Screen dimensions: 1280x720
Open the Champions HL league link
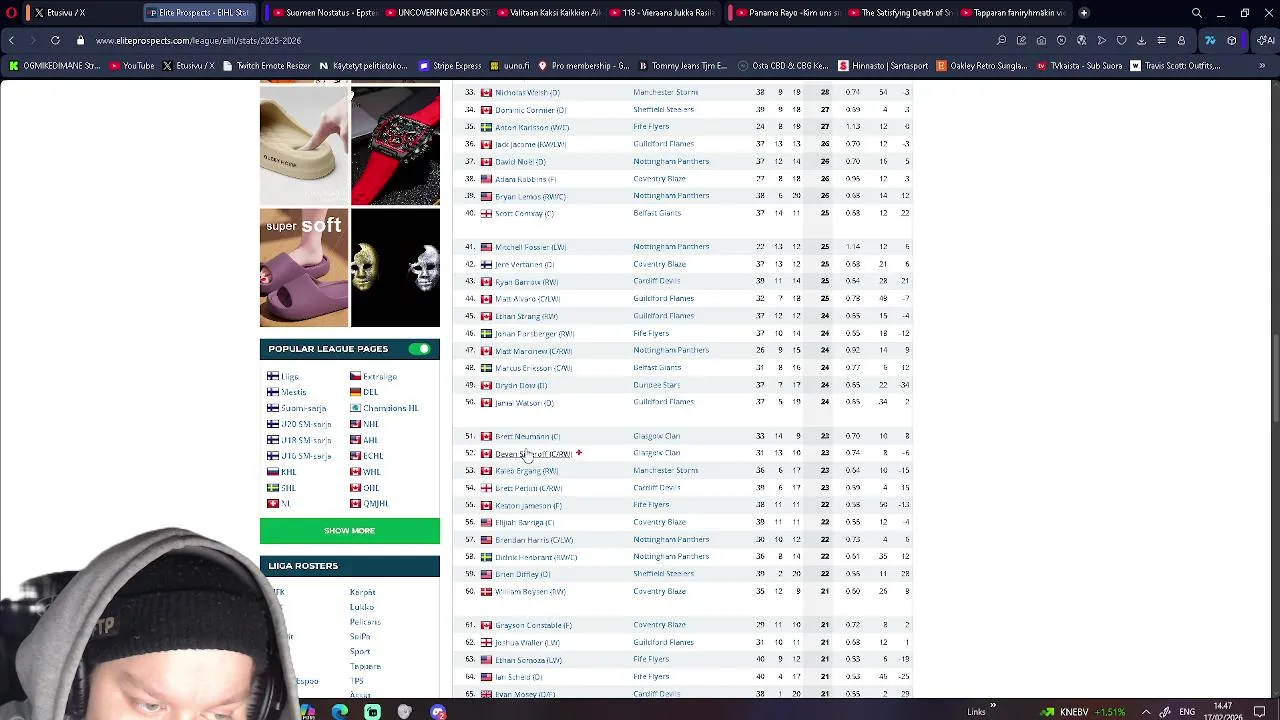coord(384,408)
